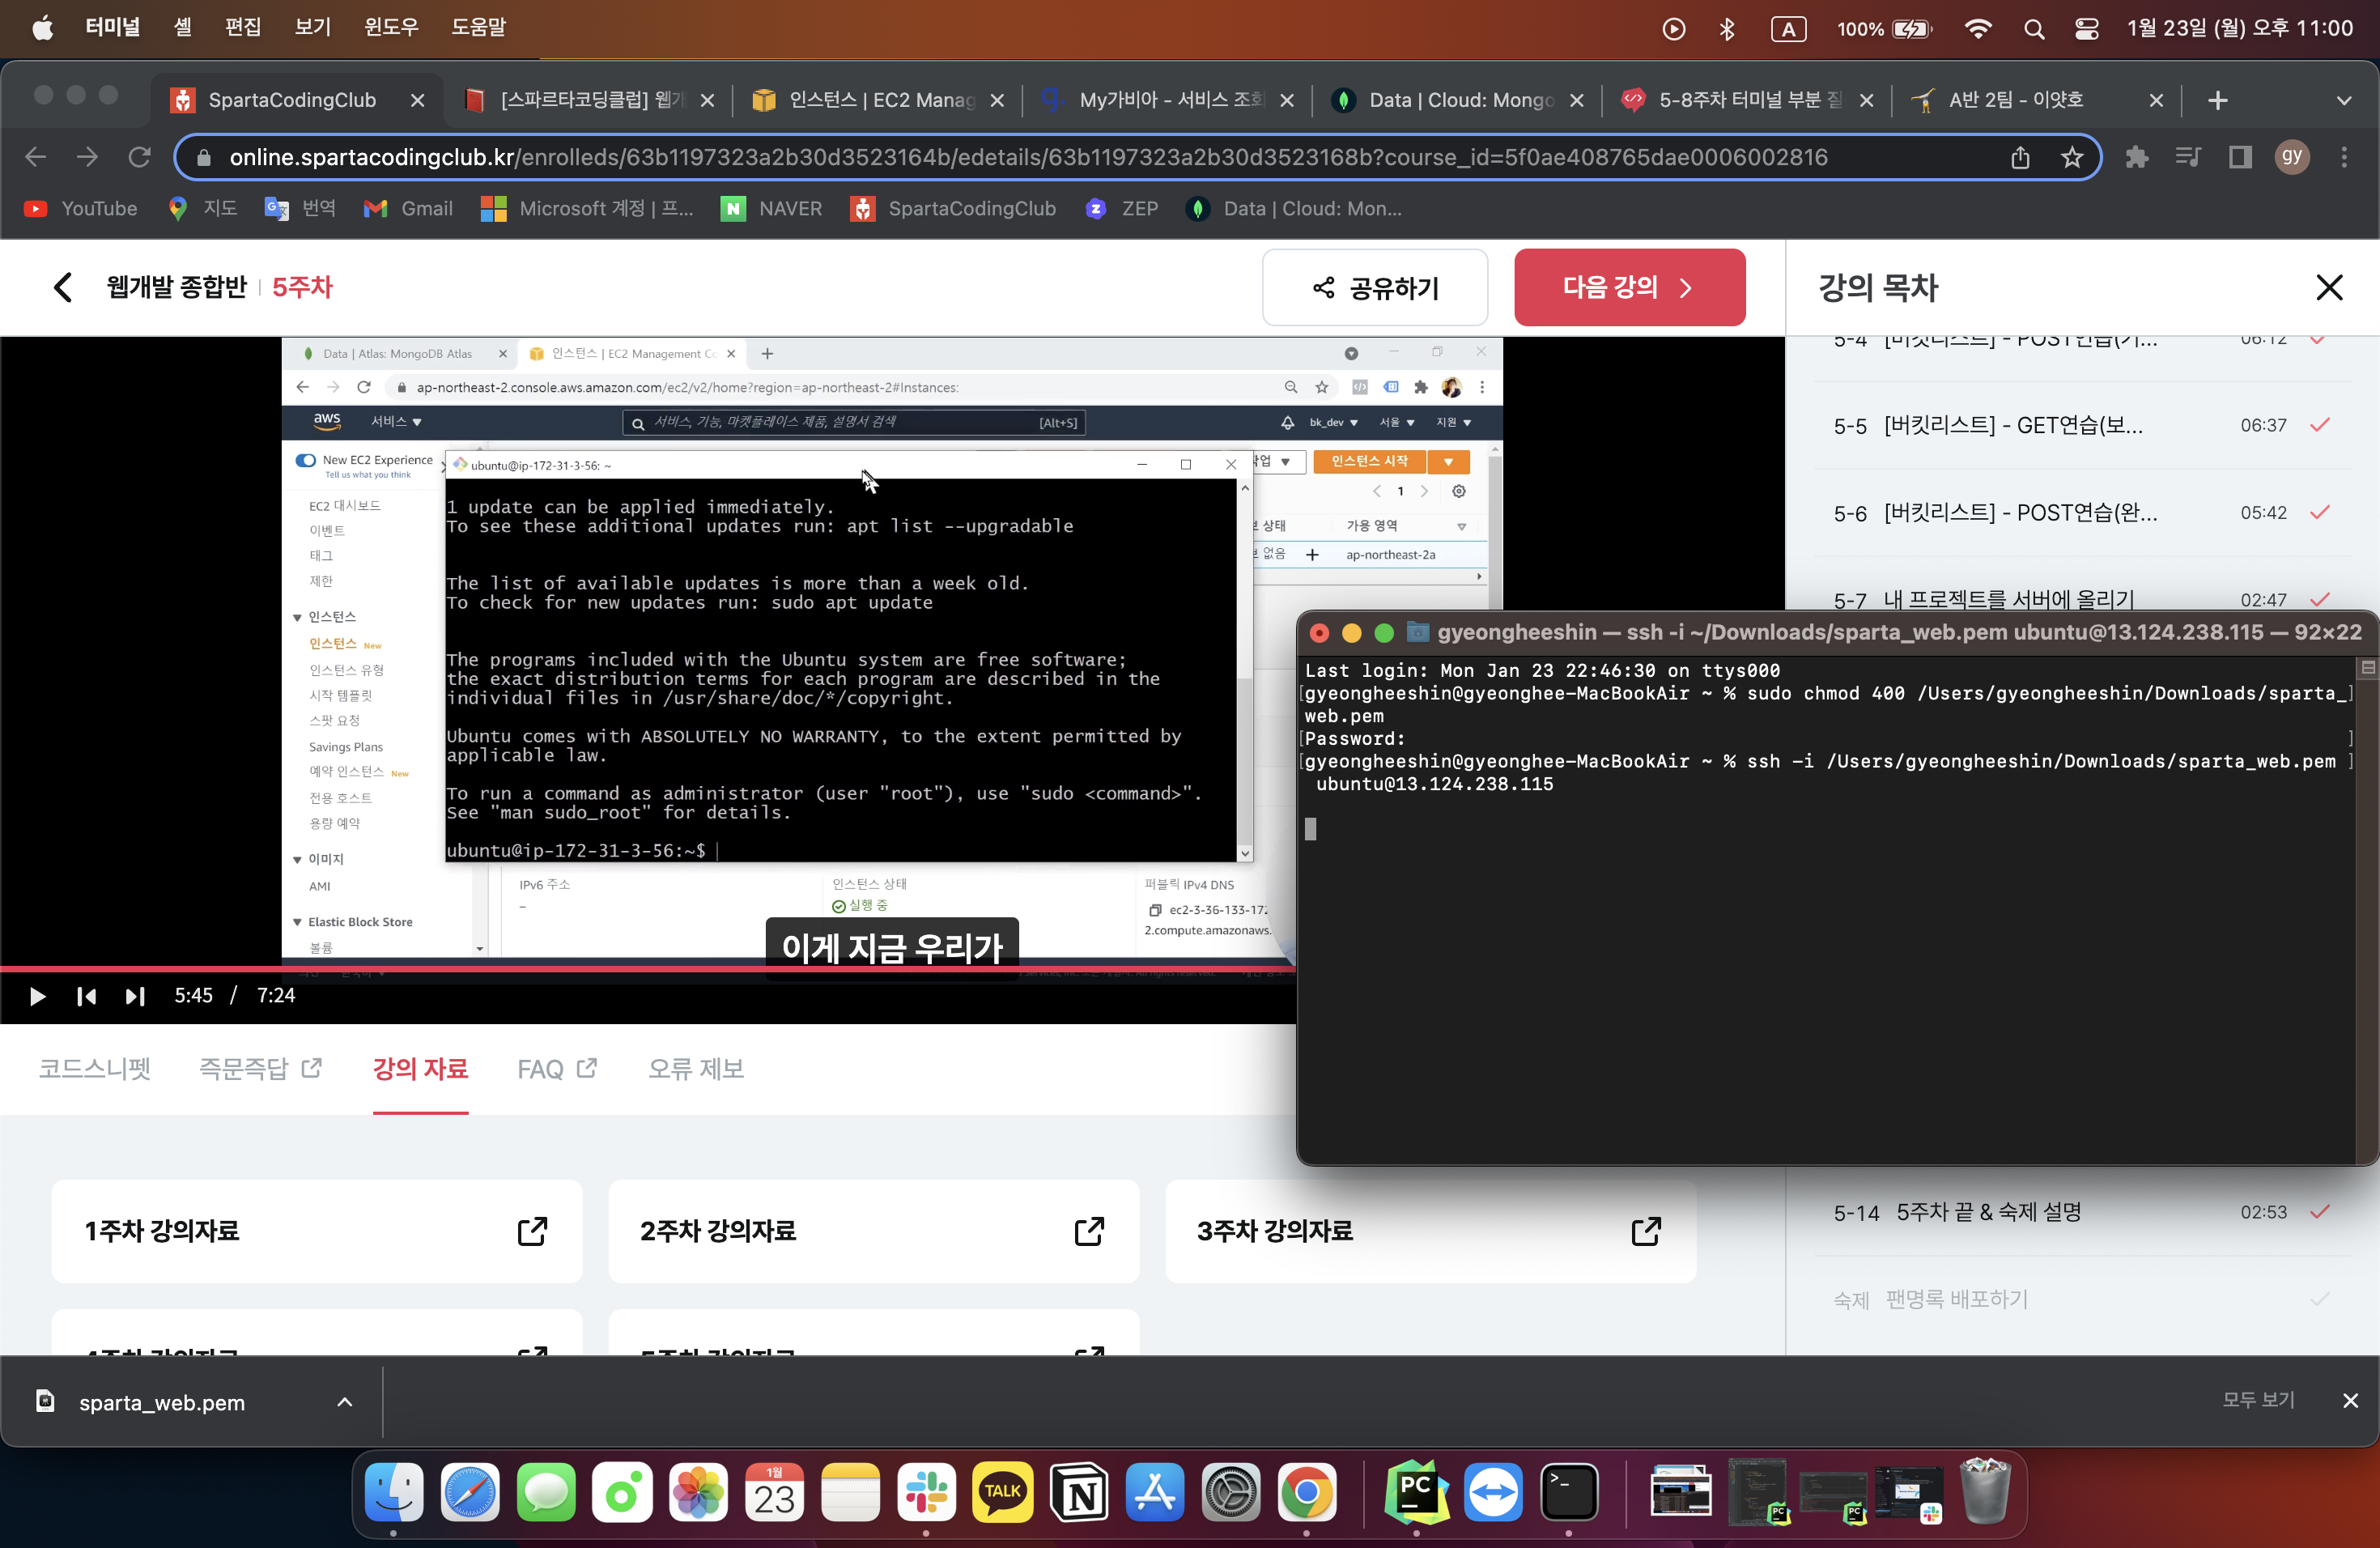Image resolution: width=2380 pixels, height=1548 pixels.
Task: Open Chrome three-dot menu
Action: coord(2344,157)
